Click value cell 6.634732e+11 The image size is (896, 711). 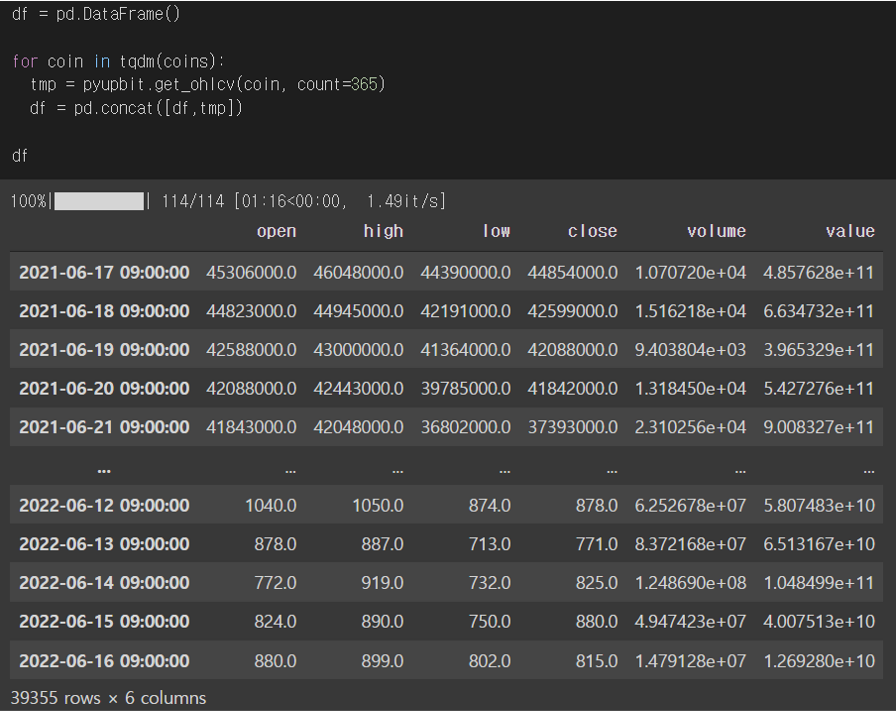pyautogui.click(x=819, y=311)
